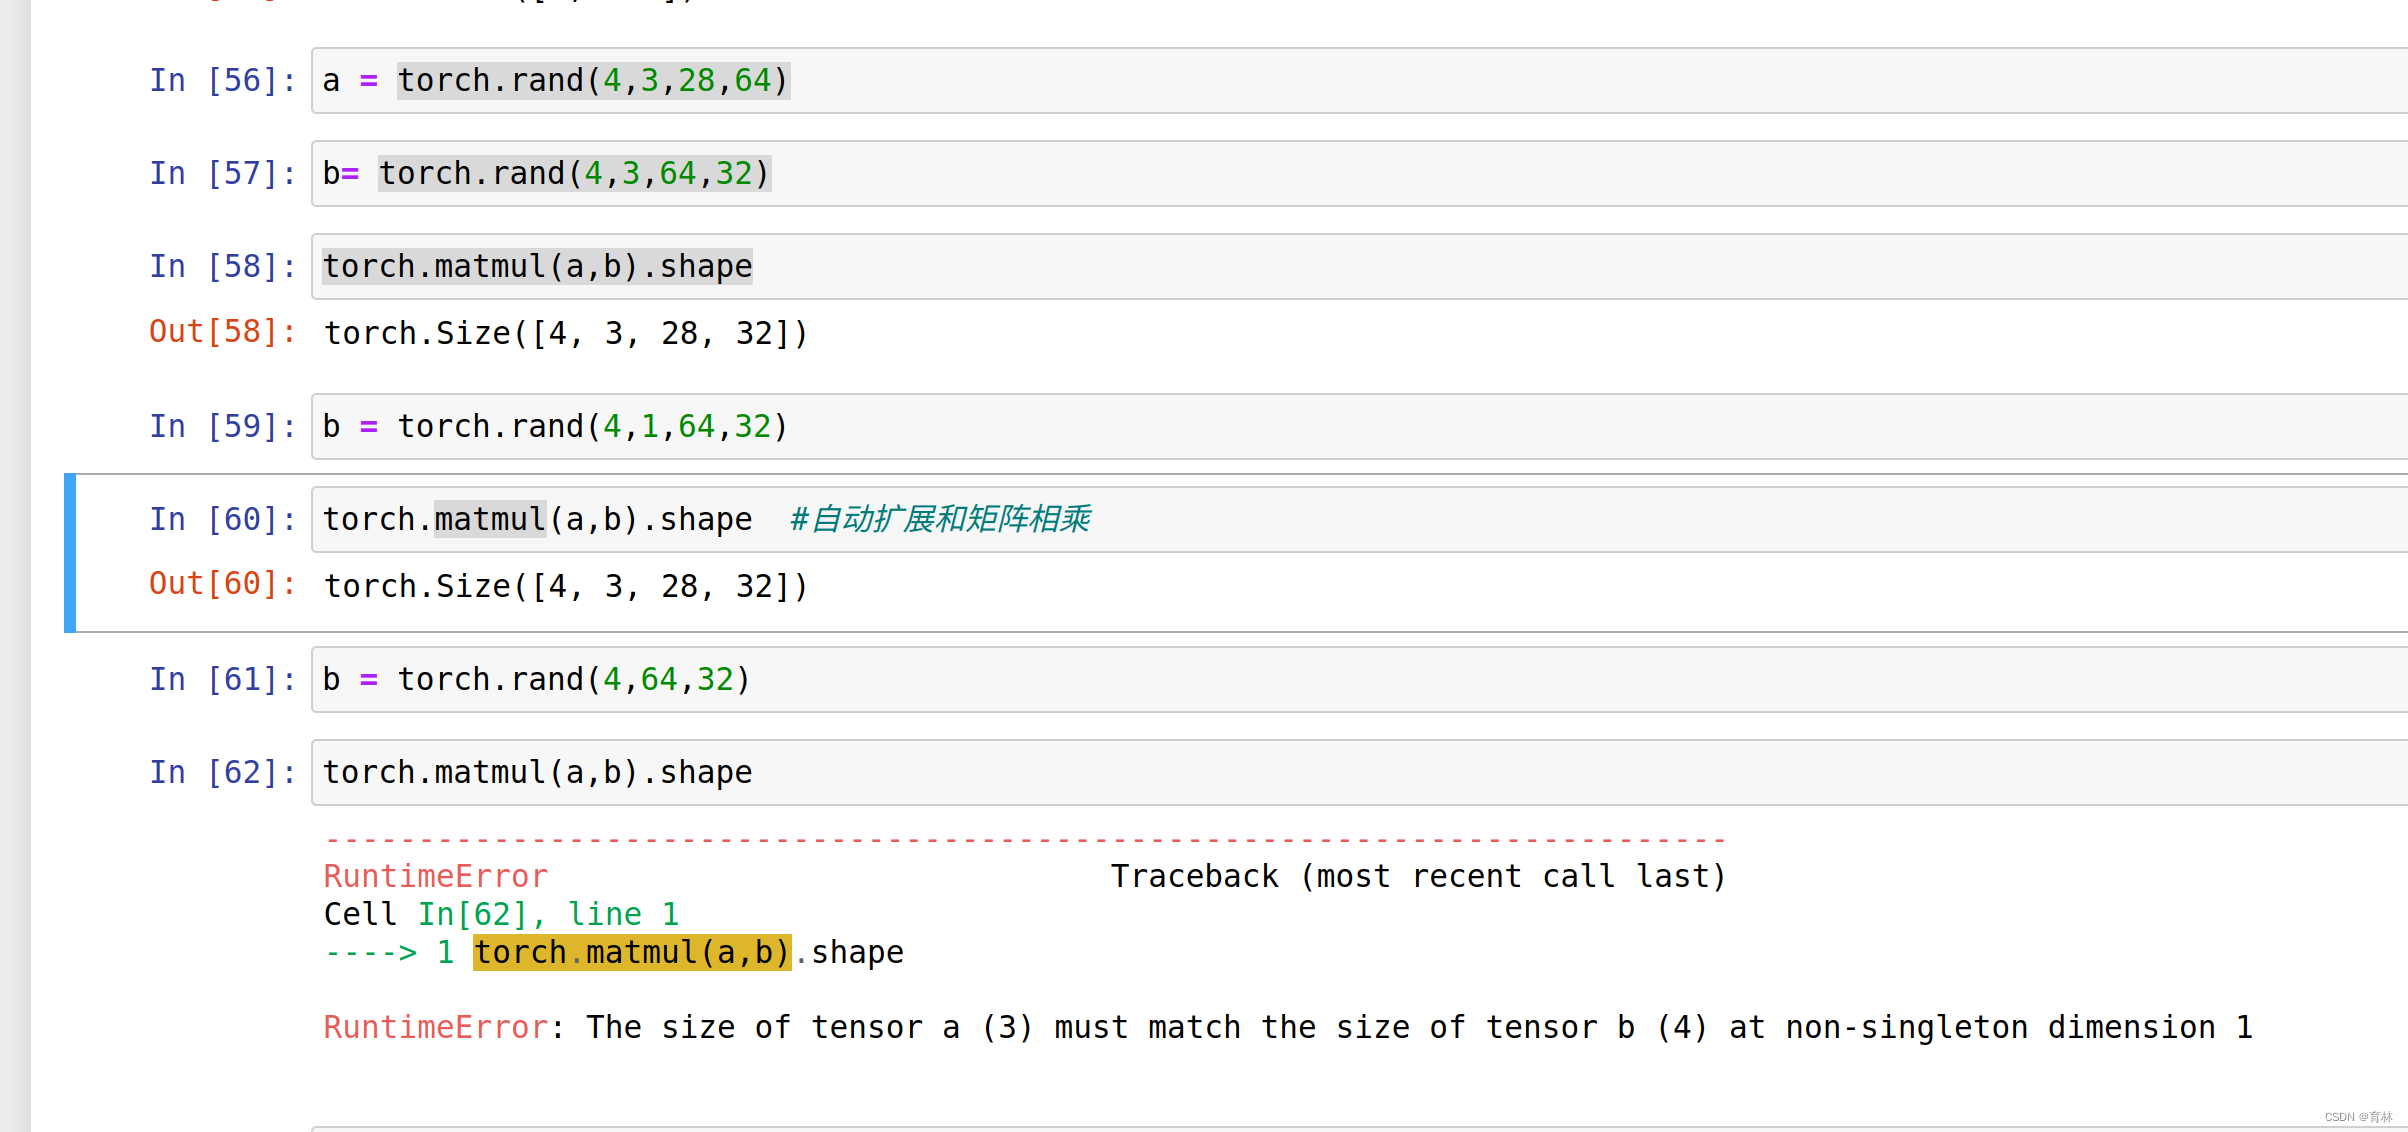Click code cell In [60] with the Chinese comment
Viewport: 2408px width, 1132px height.
pos(1360,519)
